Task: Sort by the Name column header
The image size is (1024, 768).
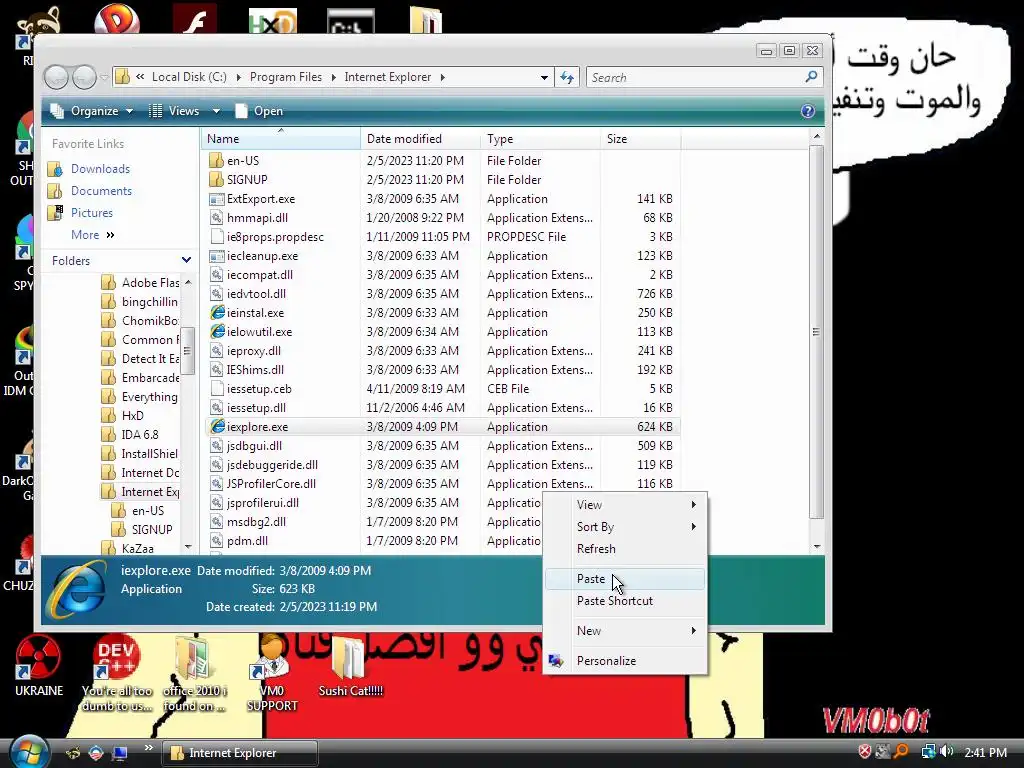Action: pyautogui.click(x=281, y=138)
